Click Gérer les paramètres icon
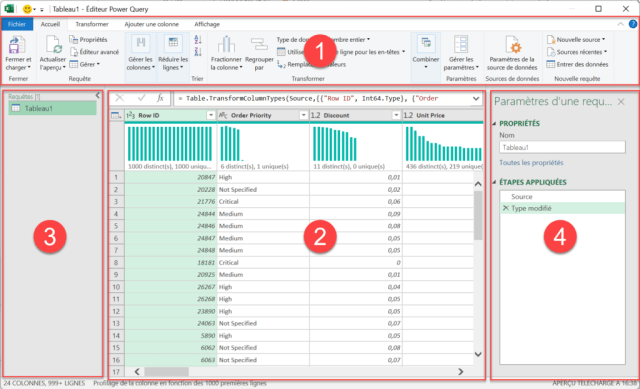 click(x=461, y=44)
